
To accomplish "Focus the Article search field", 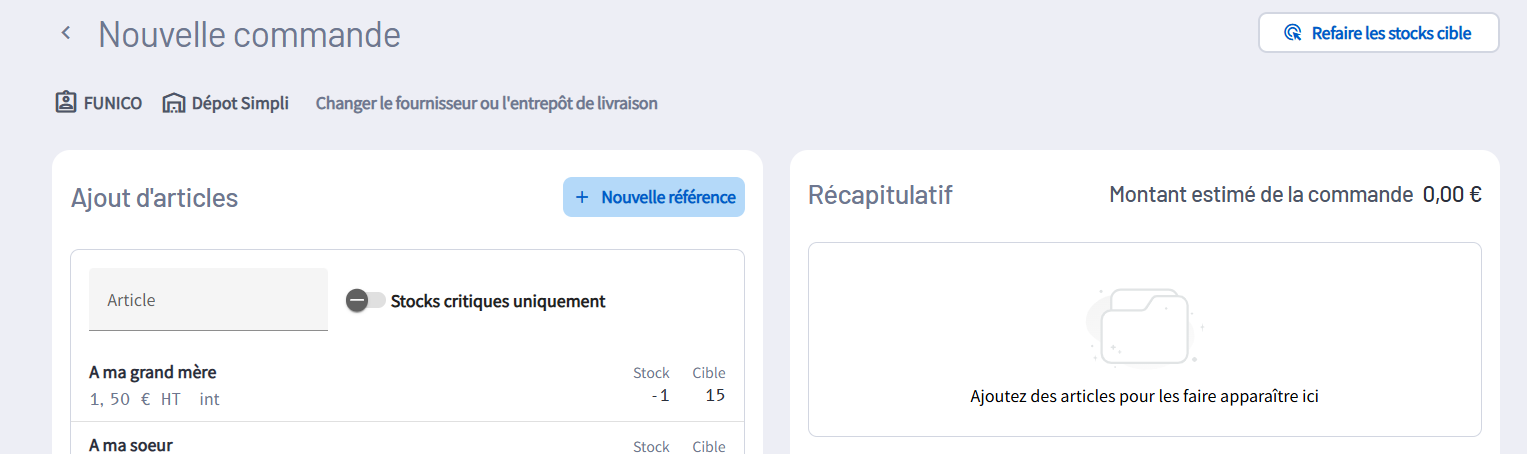I will (x=208, y=300).
